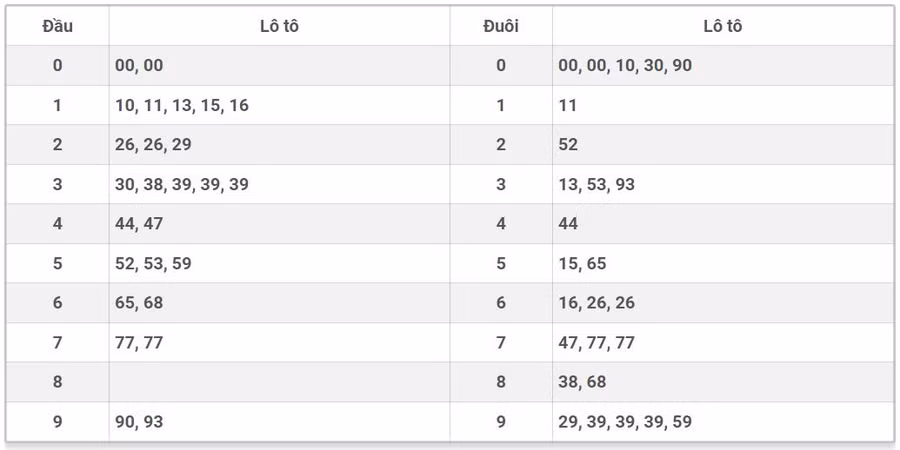Select the '38, 68' cell

point(582,382)
